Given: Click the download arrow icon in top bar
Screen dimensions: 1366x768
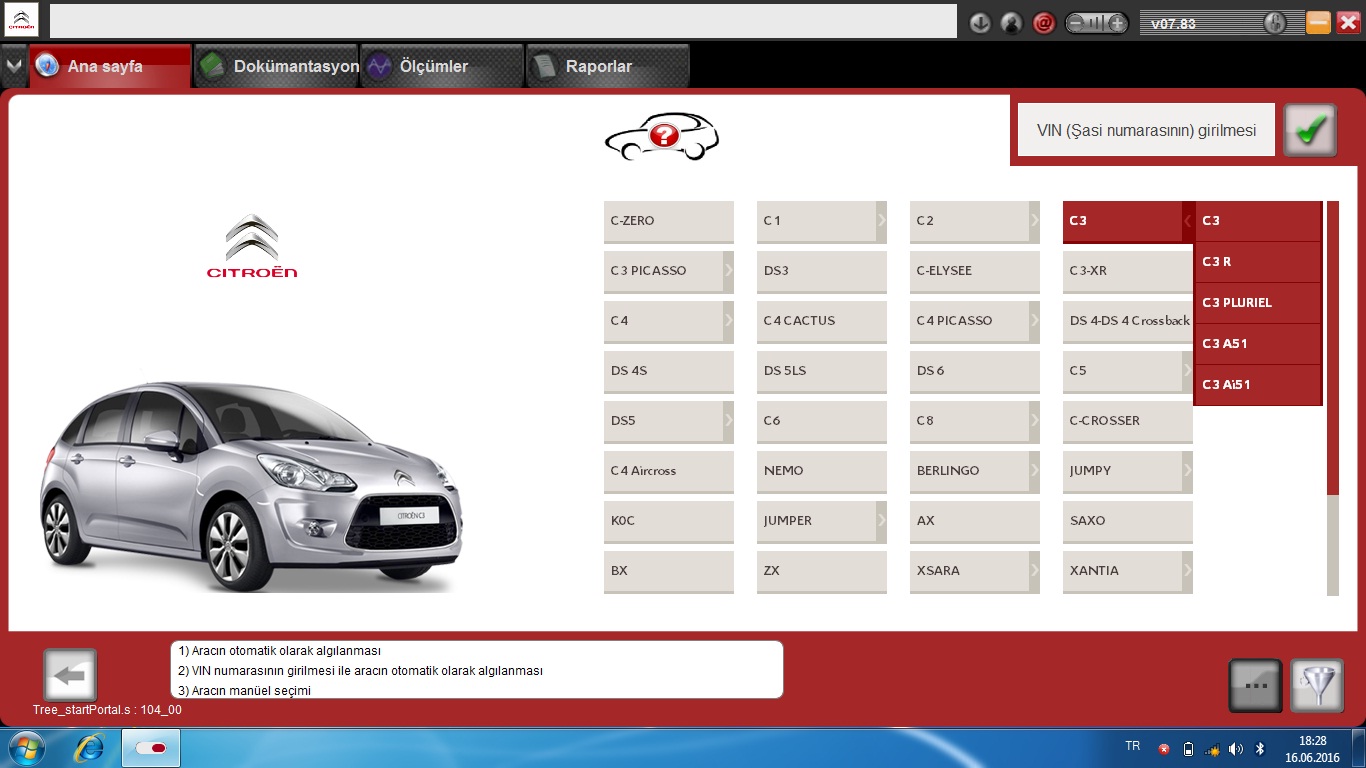Looking at the screenshot, I should click(x=980, y=23).
